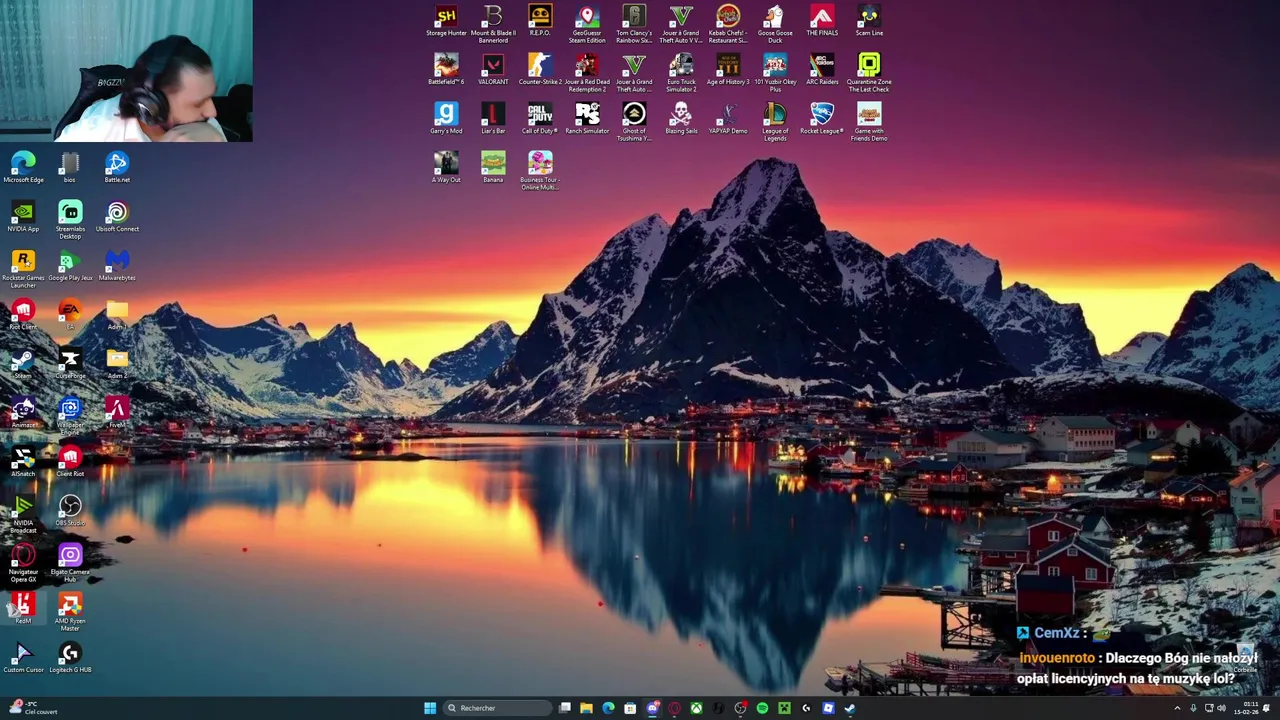
Task: Select the Goose Goose Duck icon
Action: [775, 24]
